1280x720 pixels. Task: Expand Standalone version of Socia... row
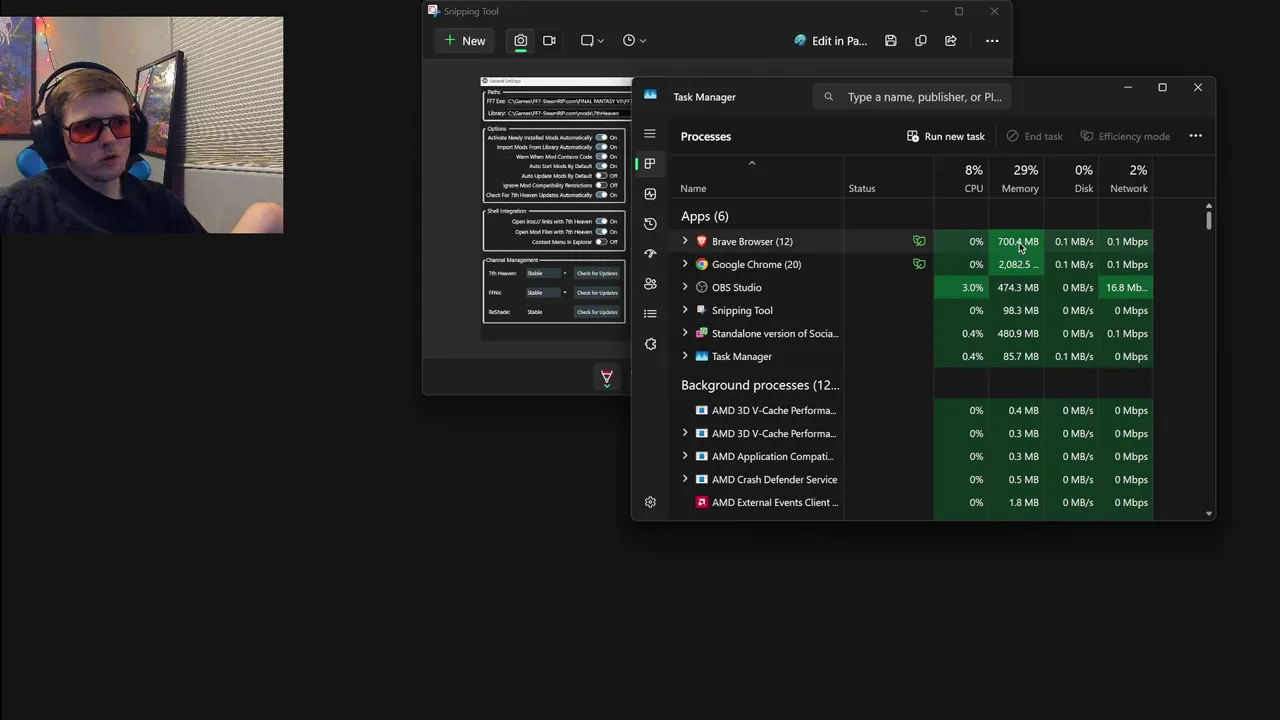[x=685, y=333]
